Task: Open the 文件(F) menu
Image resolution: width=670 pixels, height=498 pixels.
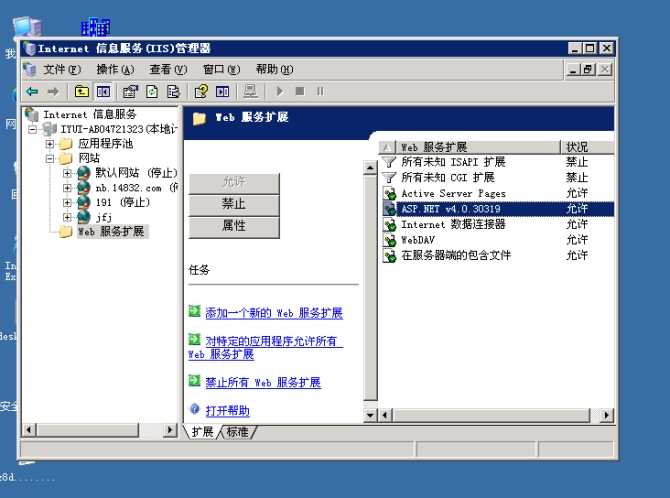Action: [x=62, y=69]
